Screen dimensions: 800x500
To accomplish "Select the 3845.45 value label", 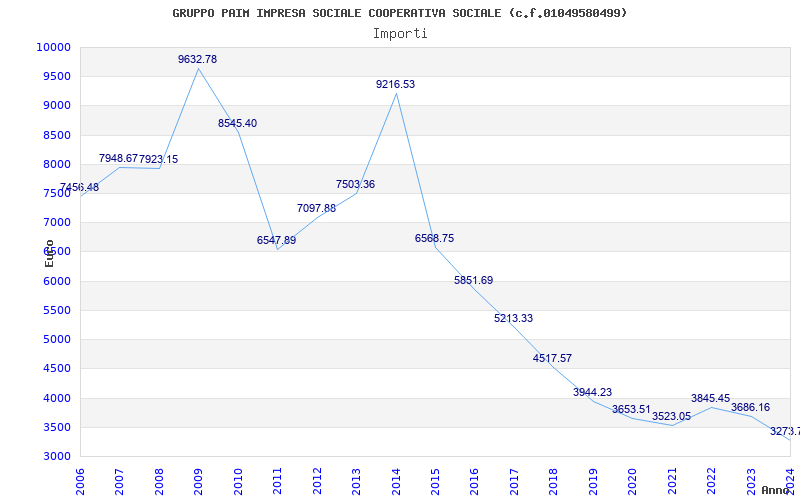I will (x=711, y=398).
